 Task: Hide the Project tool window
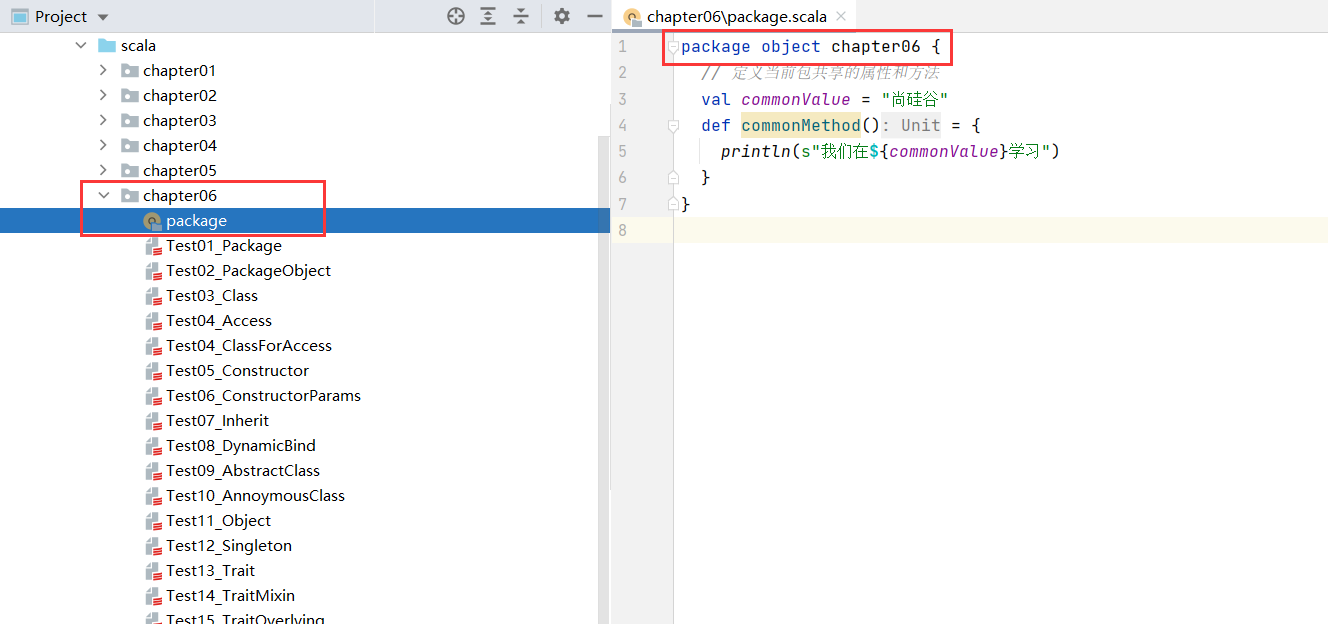[594, 16]
